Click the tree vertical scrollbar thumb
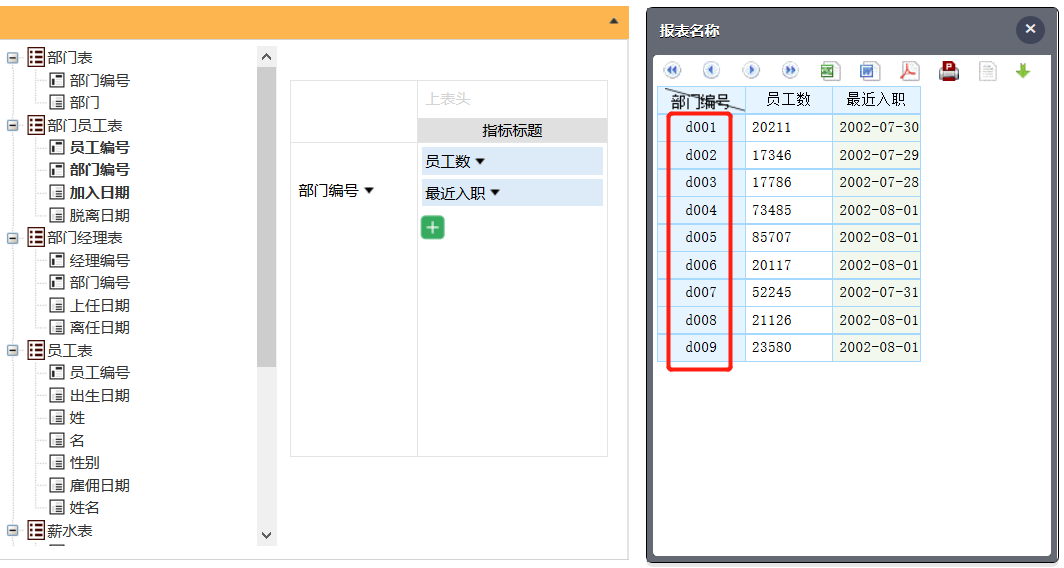This screenshot has width=1064, height=568. pos(267,217)
